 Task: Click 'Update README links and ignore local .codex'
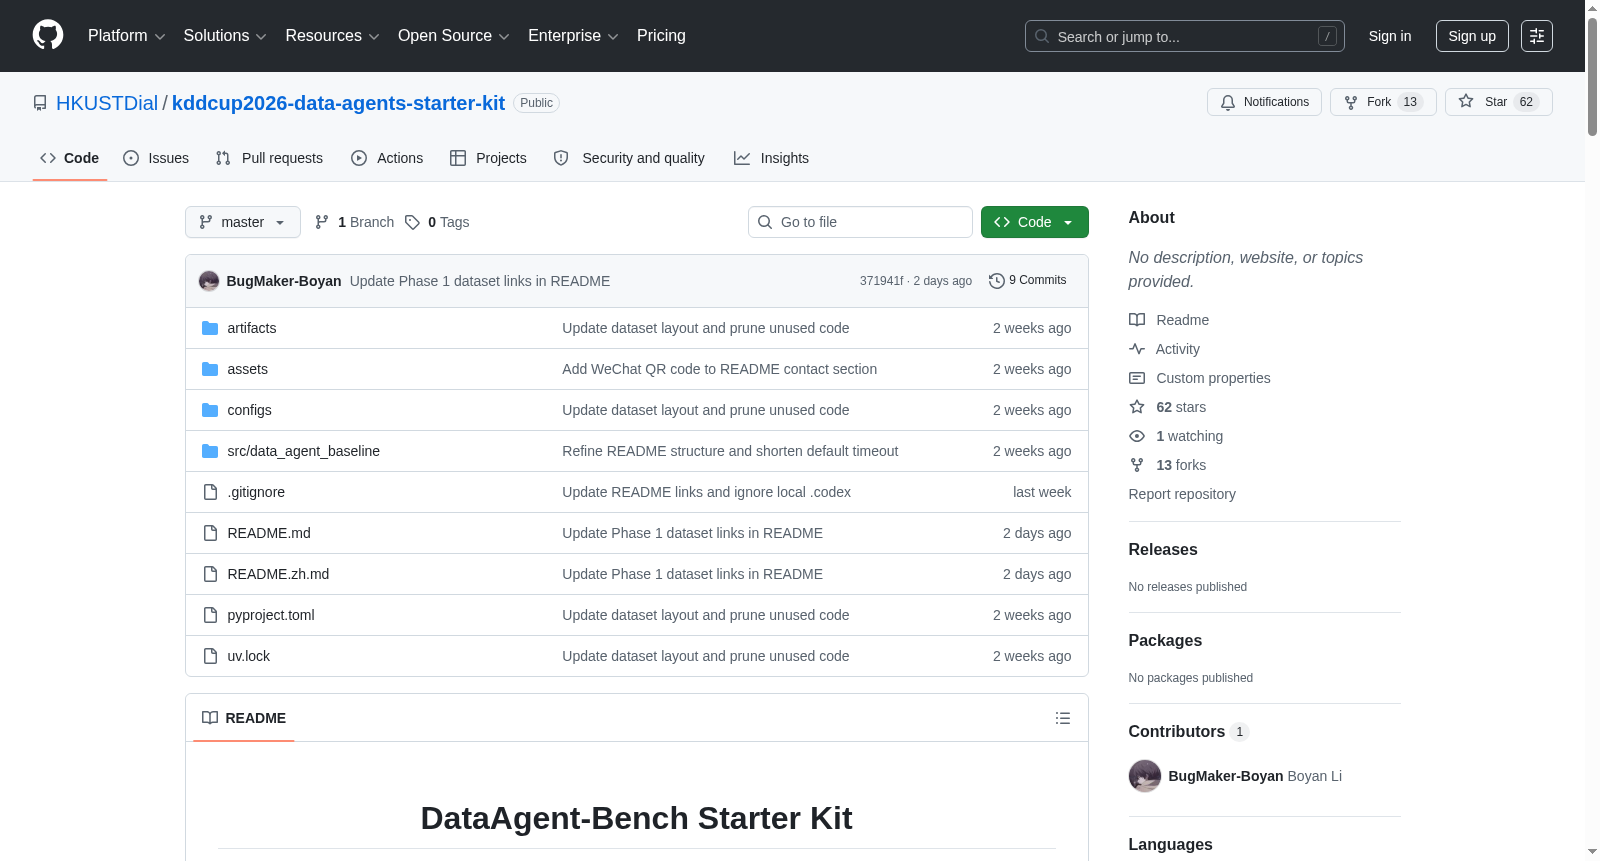point(706,492)
